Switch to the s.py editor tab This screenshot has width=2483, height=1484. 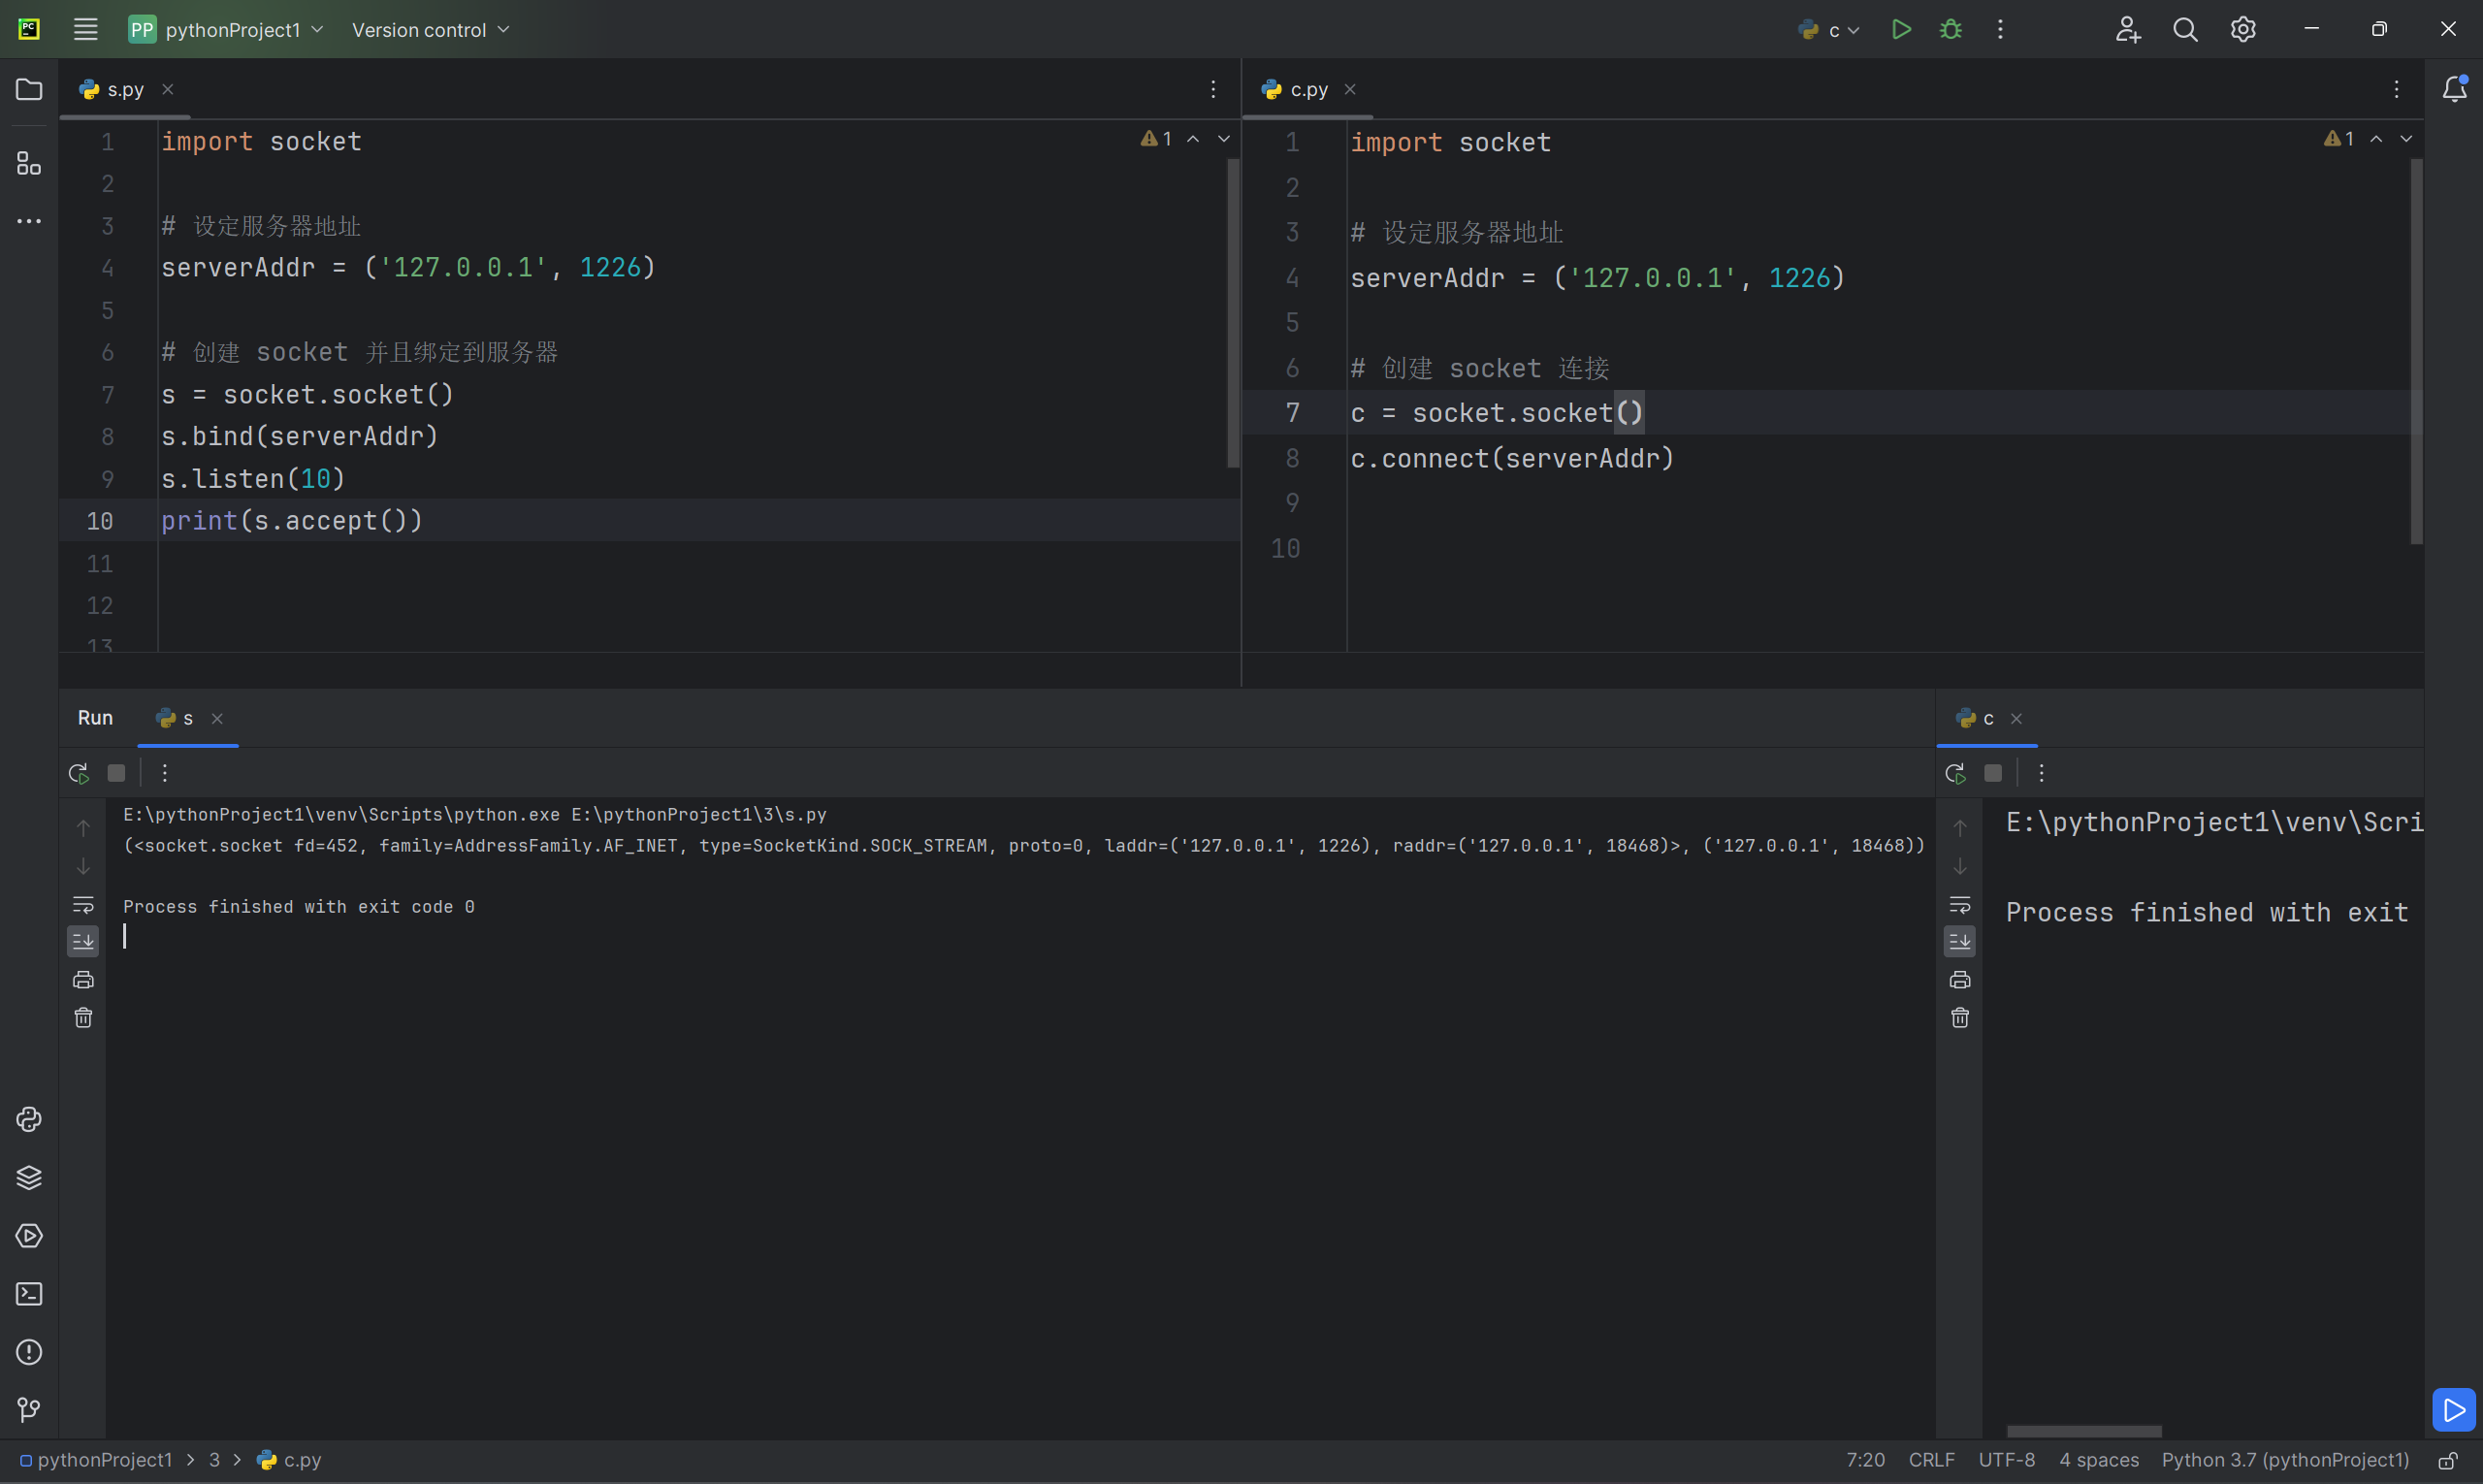point(125,90)
